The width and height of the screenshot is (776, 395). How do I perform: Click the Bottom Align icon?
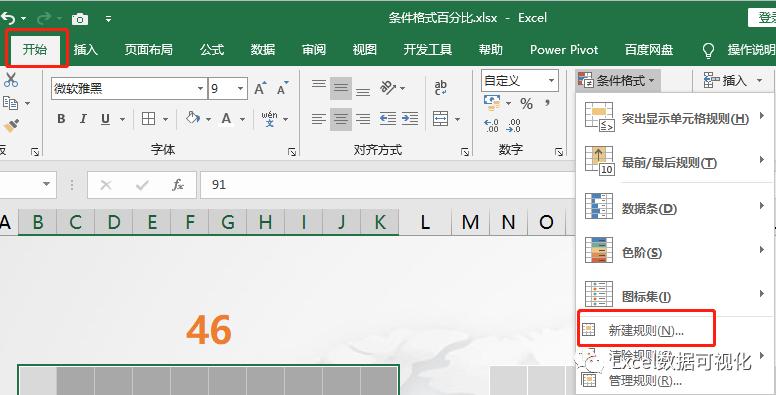[x=363, y=92]
